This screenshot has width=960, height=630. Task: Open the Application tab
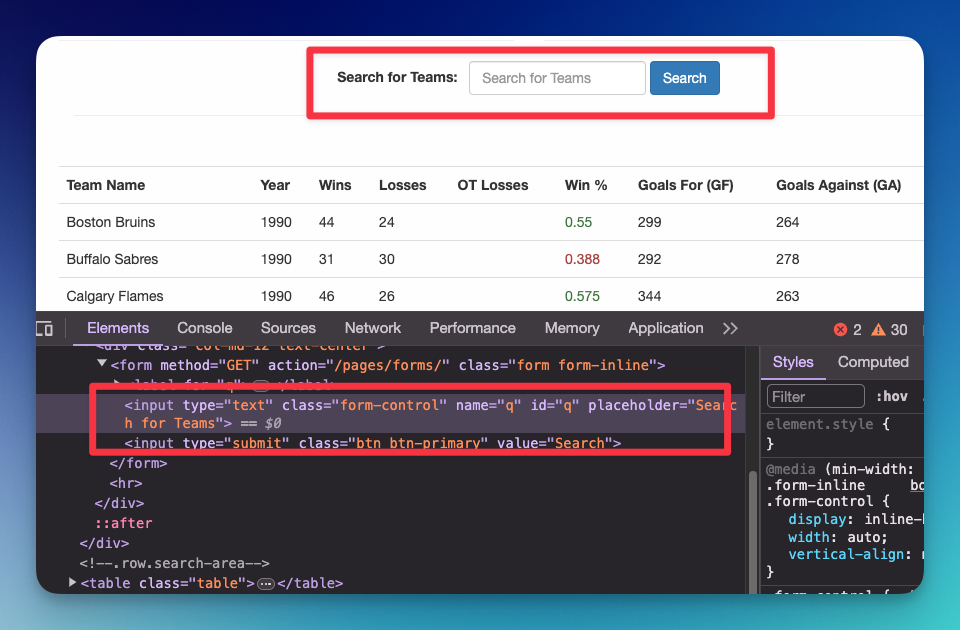pyautogui.click(x=666, y=328)
